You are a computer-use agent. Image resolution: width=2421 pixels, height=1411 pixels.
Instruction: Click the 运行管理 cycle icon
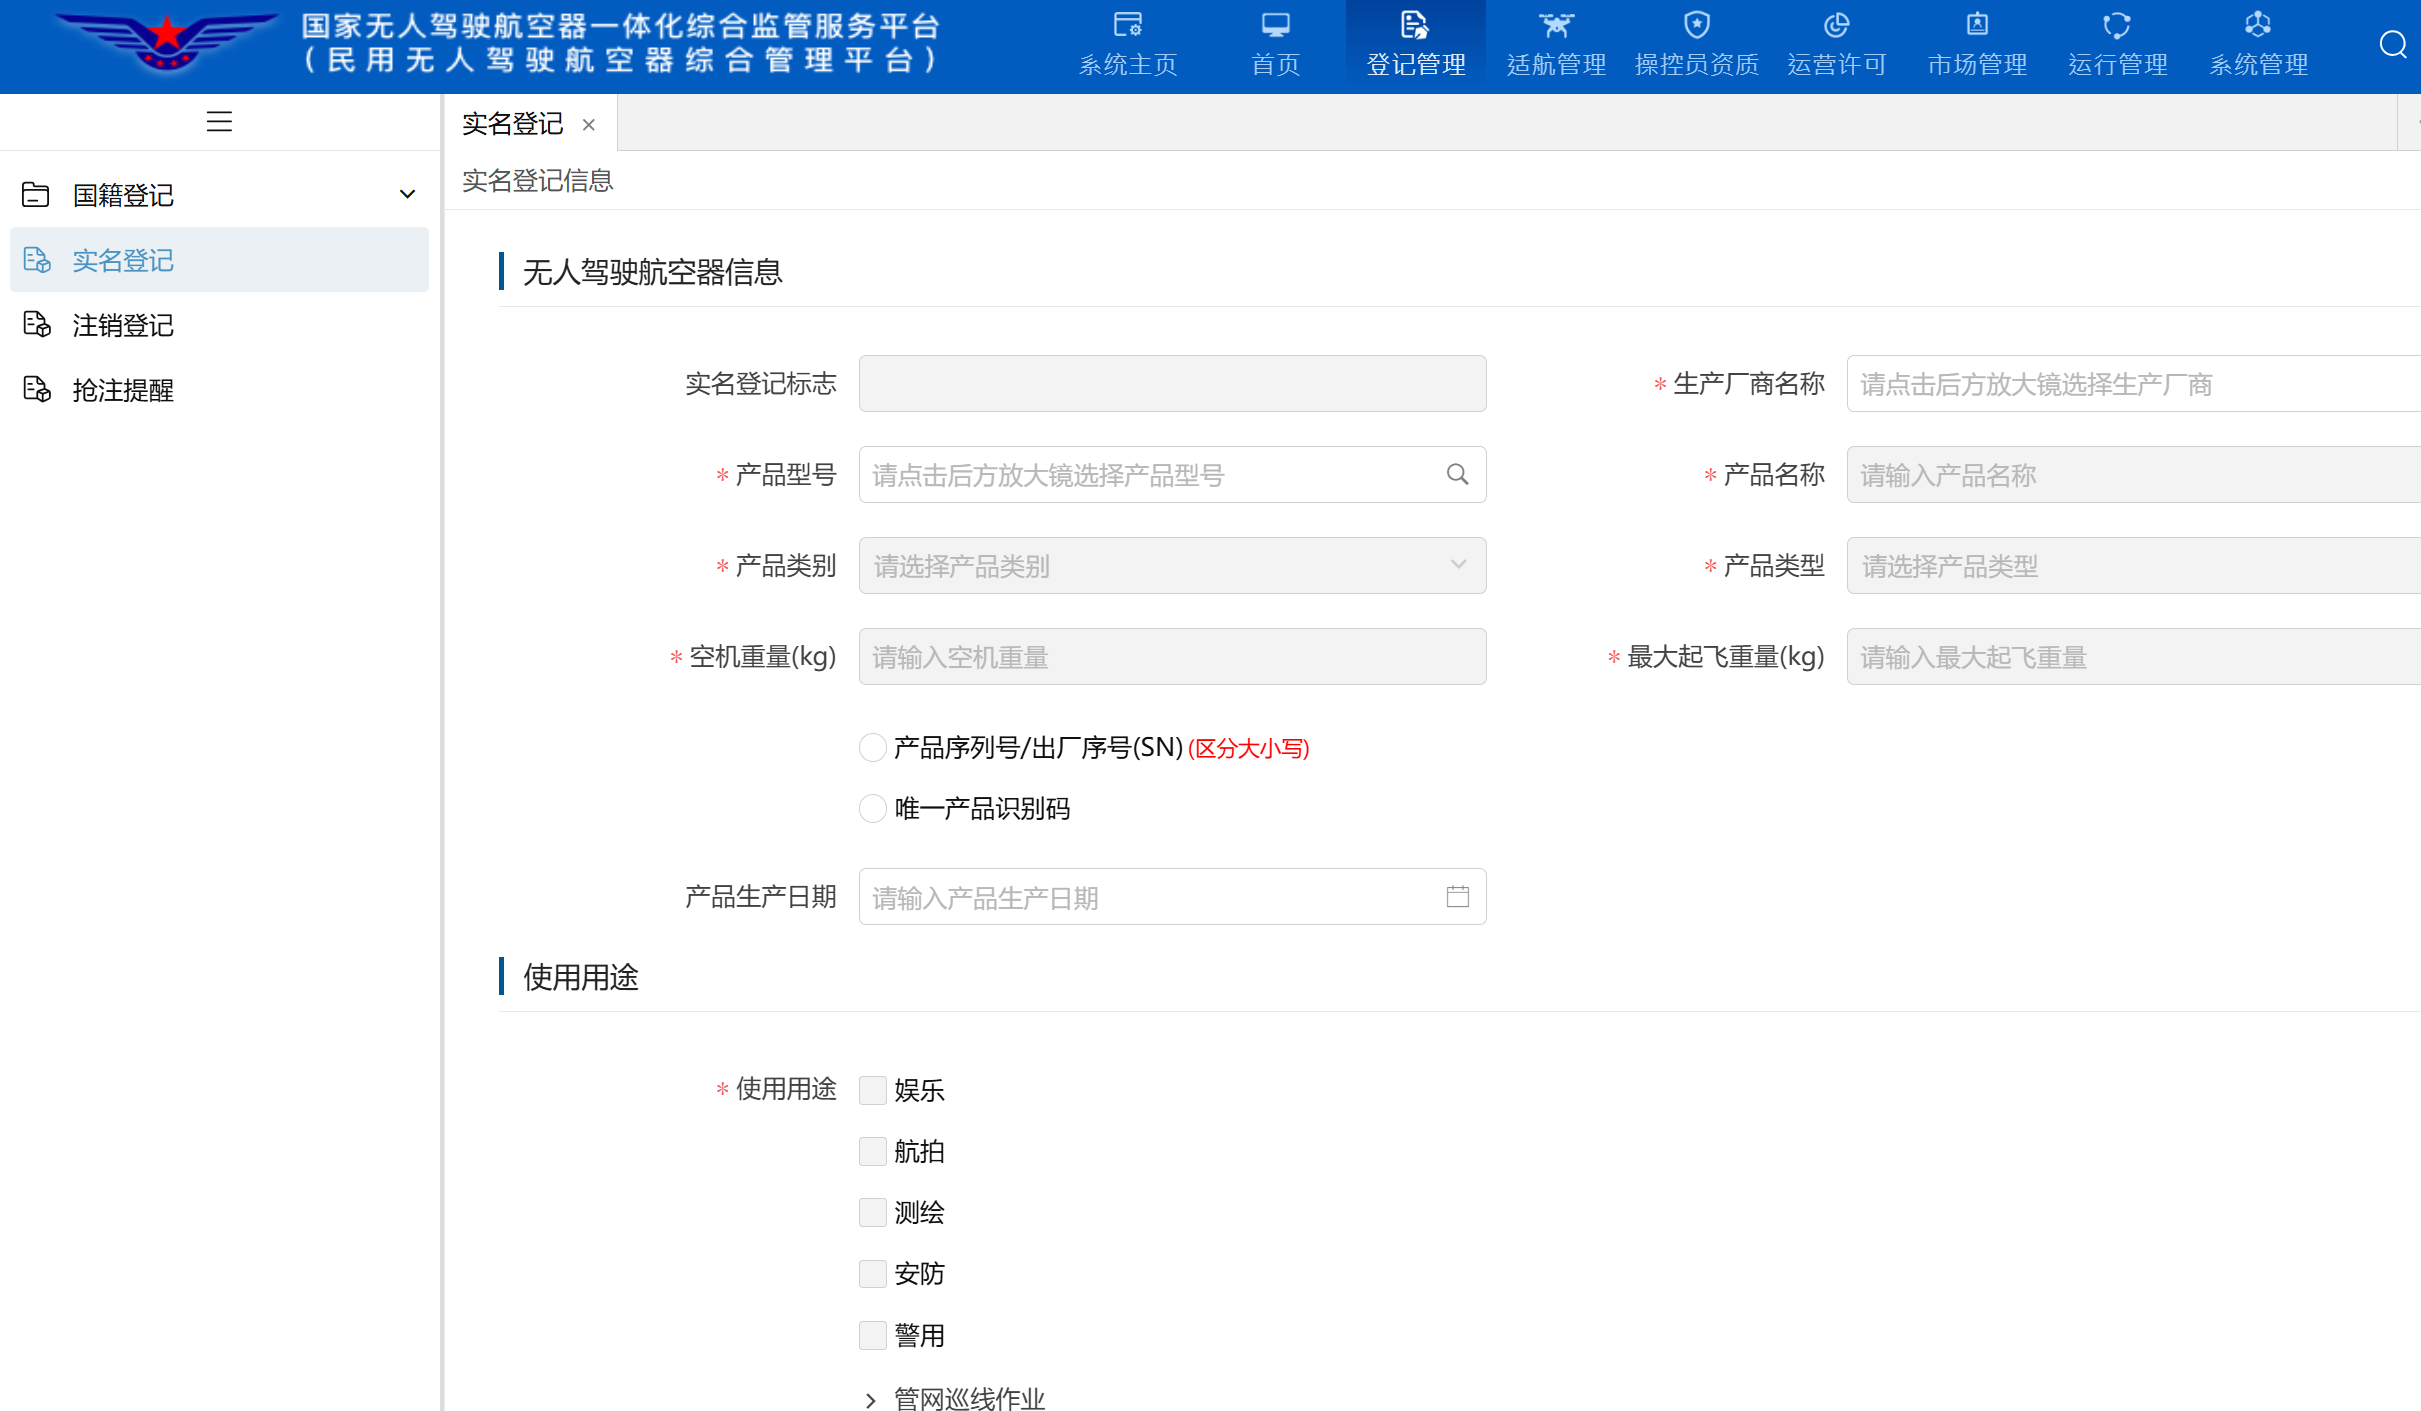pyautogui.click(x=2117, y=24)
